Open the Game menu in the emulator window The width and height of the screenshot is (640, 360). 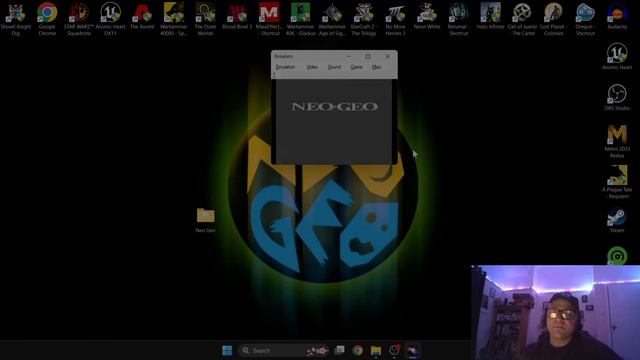pyautogui.click(x=356, y=67)
